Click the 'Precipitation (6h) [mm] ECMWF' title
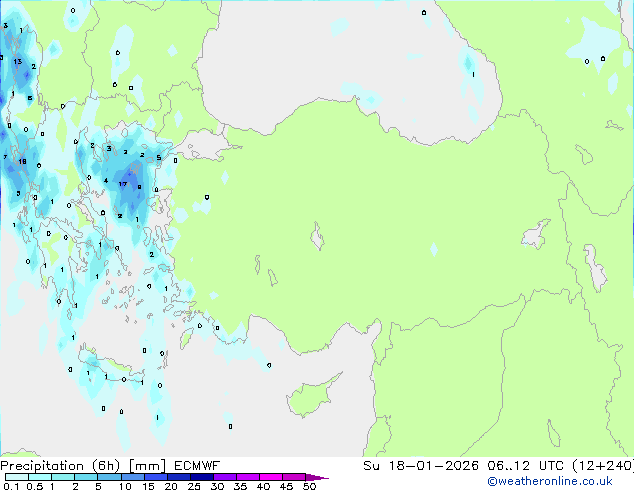634x490 pixels. (110, 466)
